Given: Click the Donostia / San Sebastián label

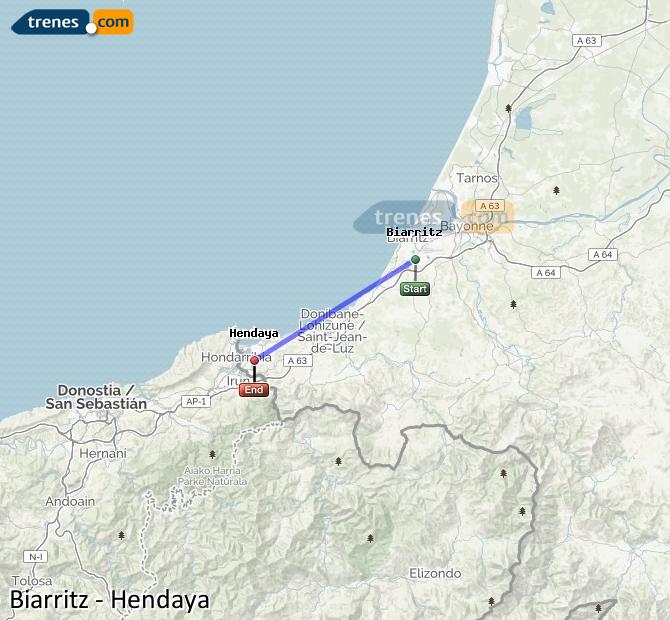Looking at the screenshot, I should (96, 397).
